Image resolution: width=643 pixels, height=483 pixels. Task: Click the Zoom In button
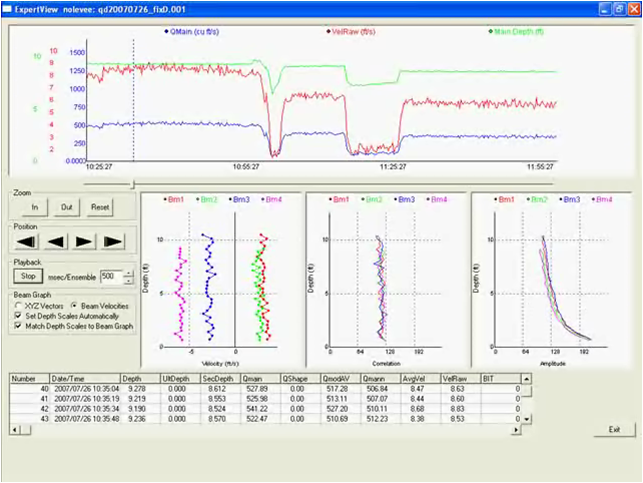point(33,207)
